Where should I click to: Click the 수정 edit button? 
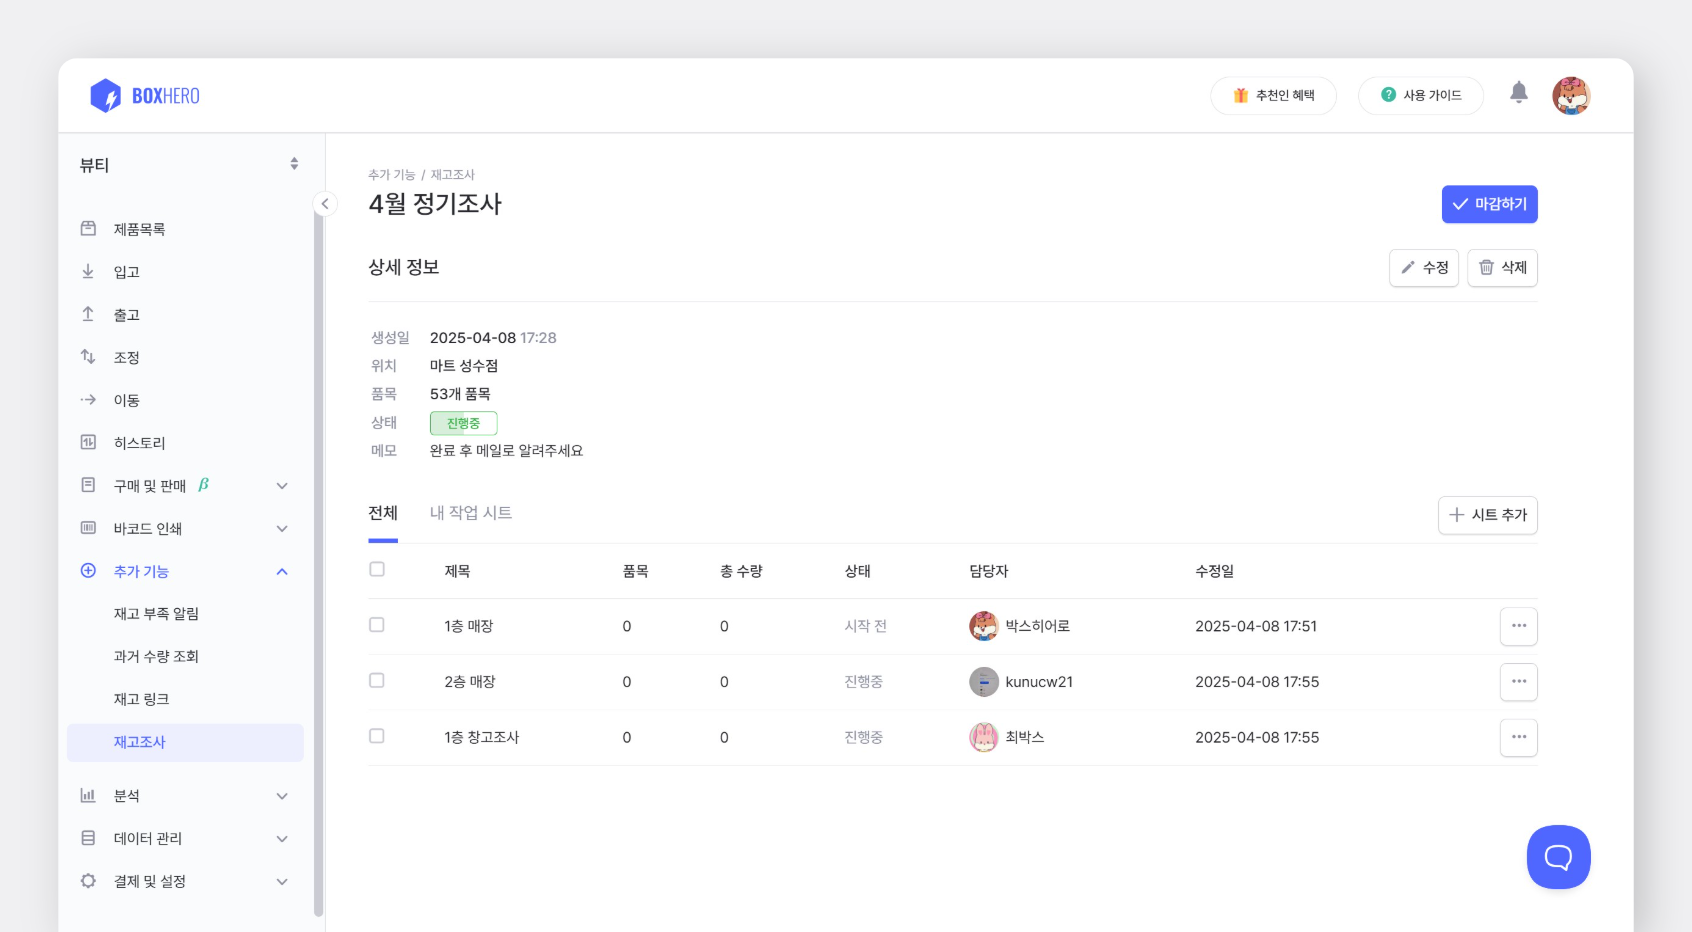pos(1424,268)
